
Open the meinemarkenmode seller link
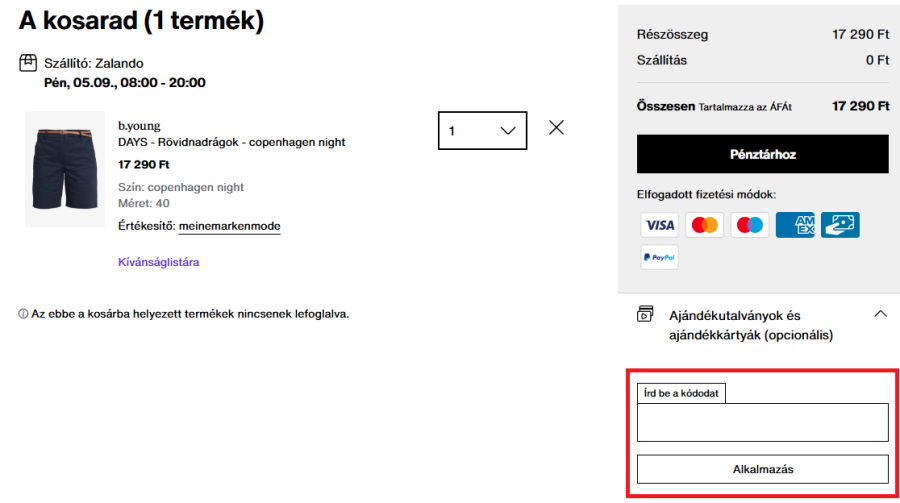tap(229, 226)
